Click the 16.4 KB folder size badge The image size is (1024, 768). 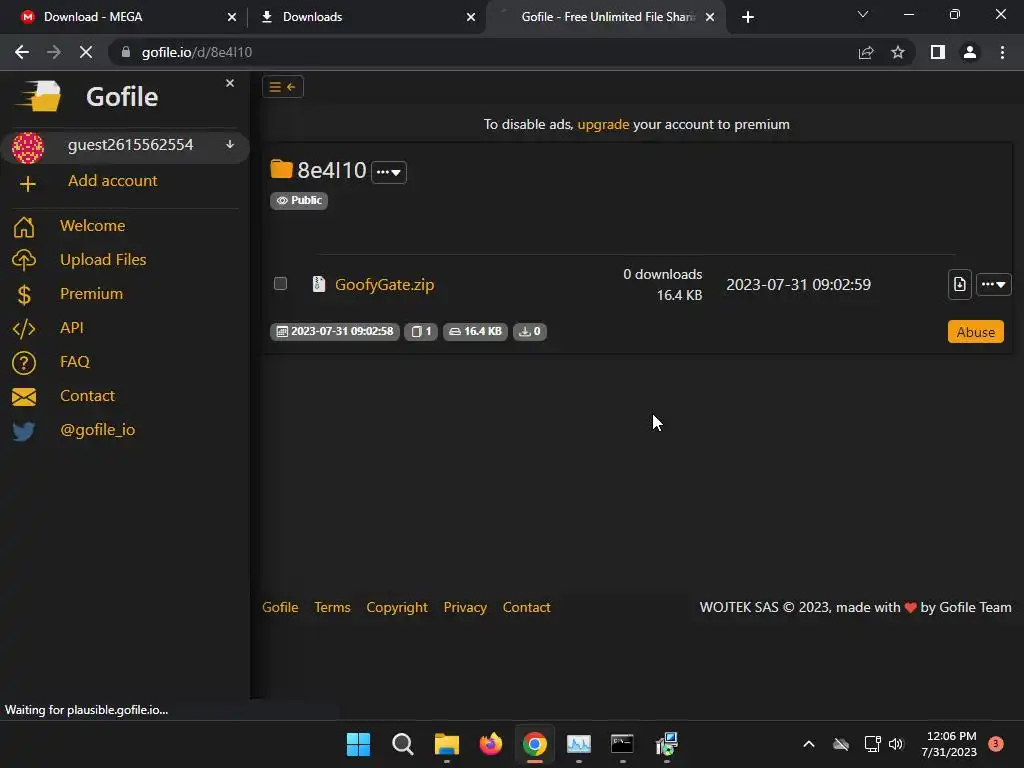coord(475,332)
